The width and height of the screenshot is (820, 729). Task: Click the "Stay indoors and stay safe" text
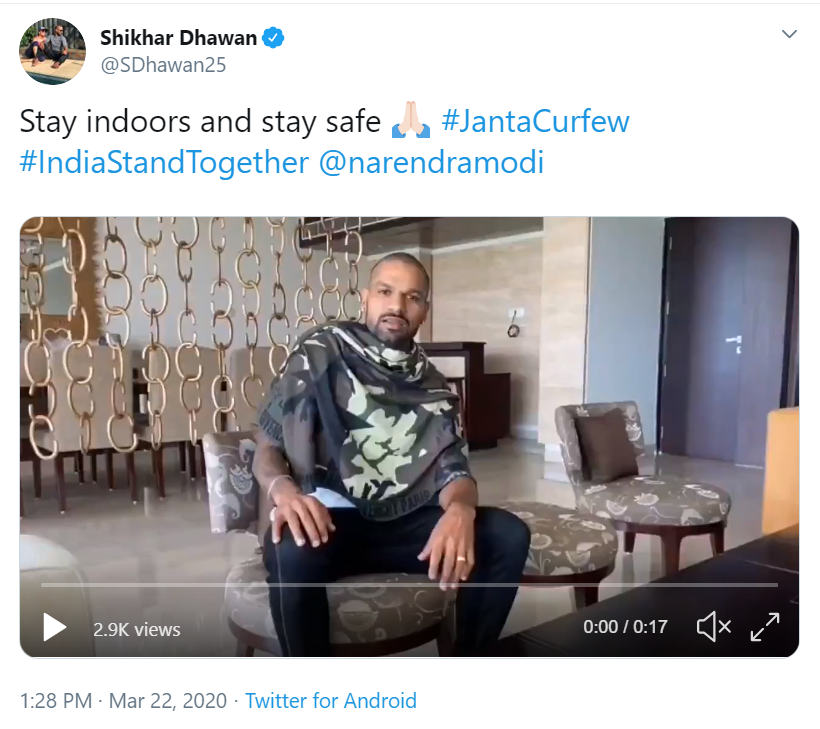point(200,121)
